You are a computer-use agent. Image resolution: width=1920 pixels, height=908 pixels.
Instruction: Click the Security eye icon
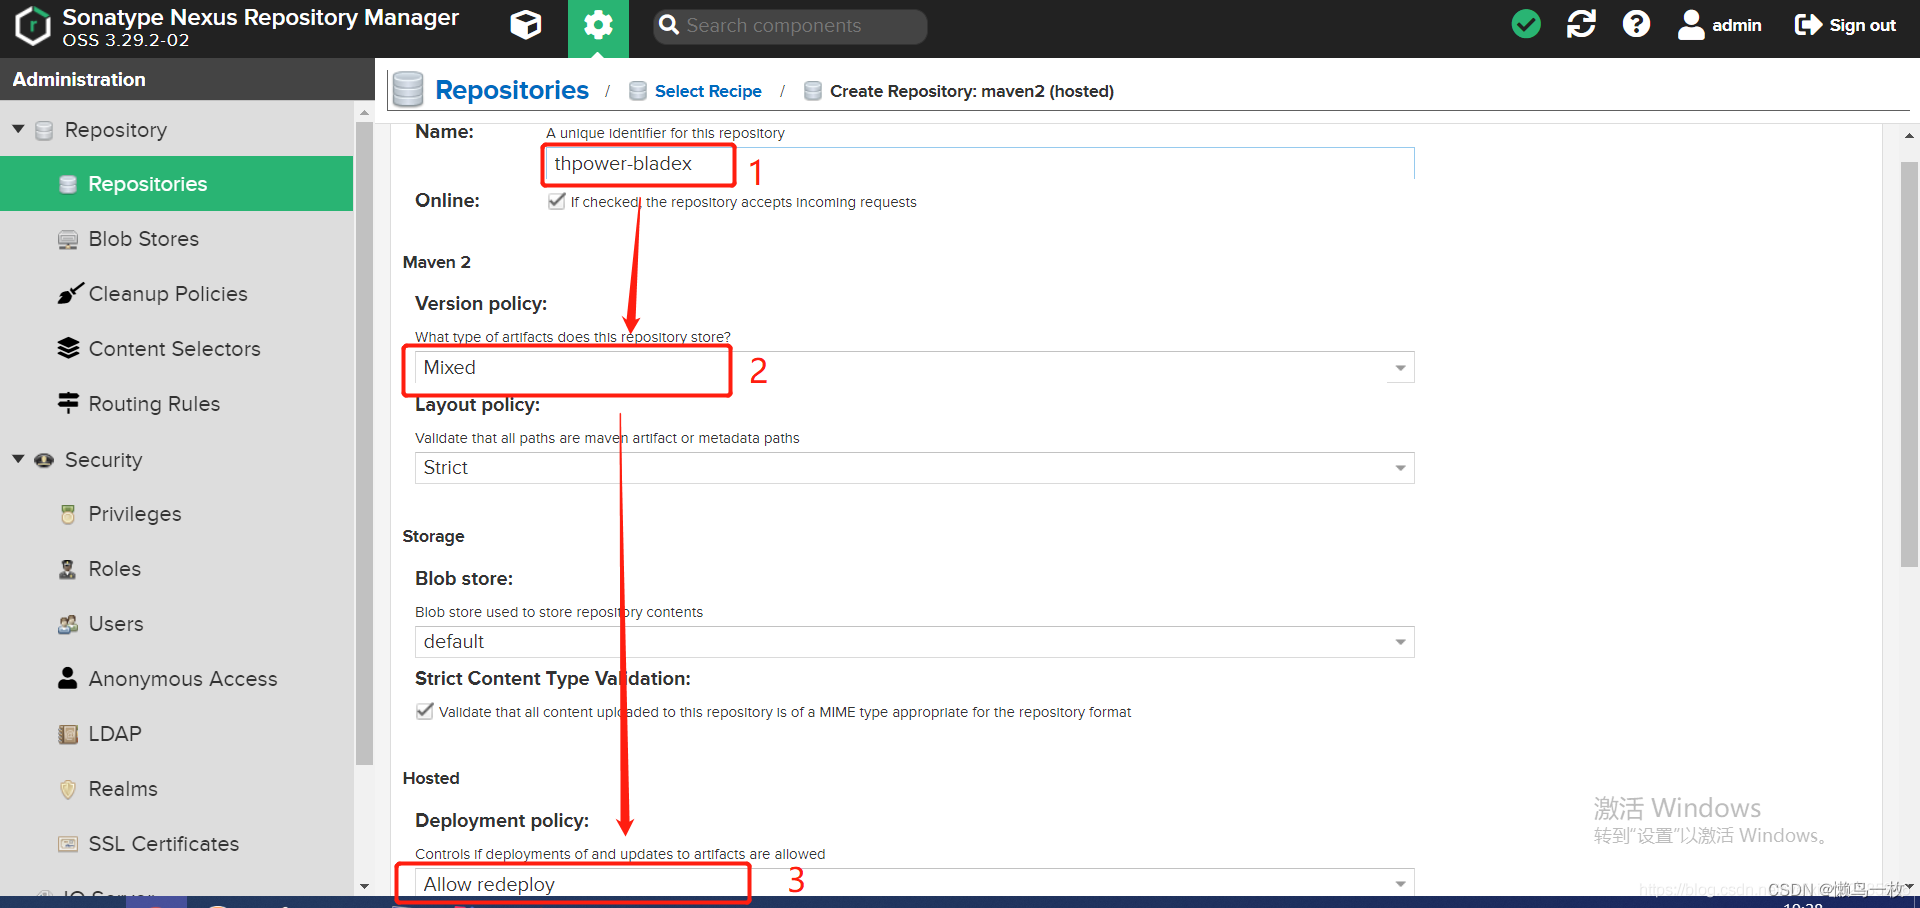44,460
